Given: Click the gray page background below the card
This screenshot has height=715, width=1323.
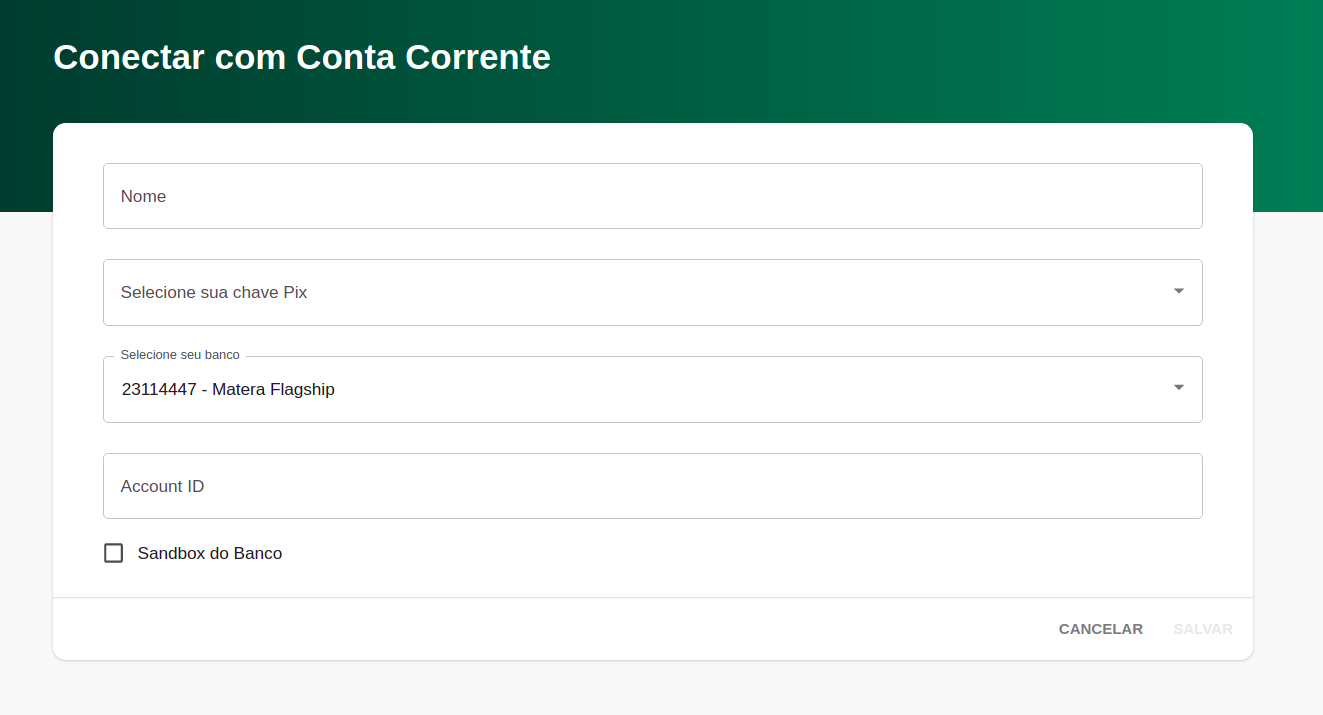Looking at the screenshot, I should point(650,690).
